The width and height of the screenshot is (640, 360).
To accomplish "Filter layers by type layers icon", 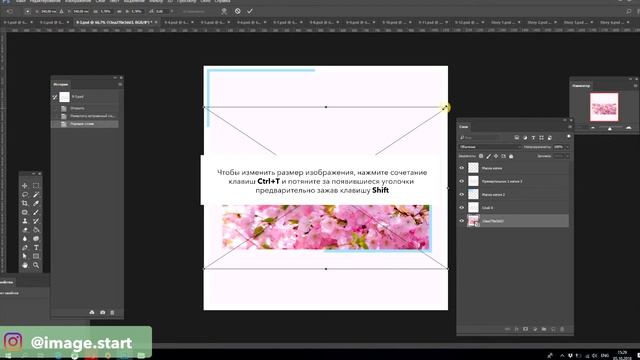I will [x=533, y=138].
